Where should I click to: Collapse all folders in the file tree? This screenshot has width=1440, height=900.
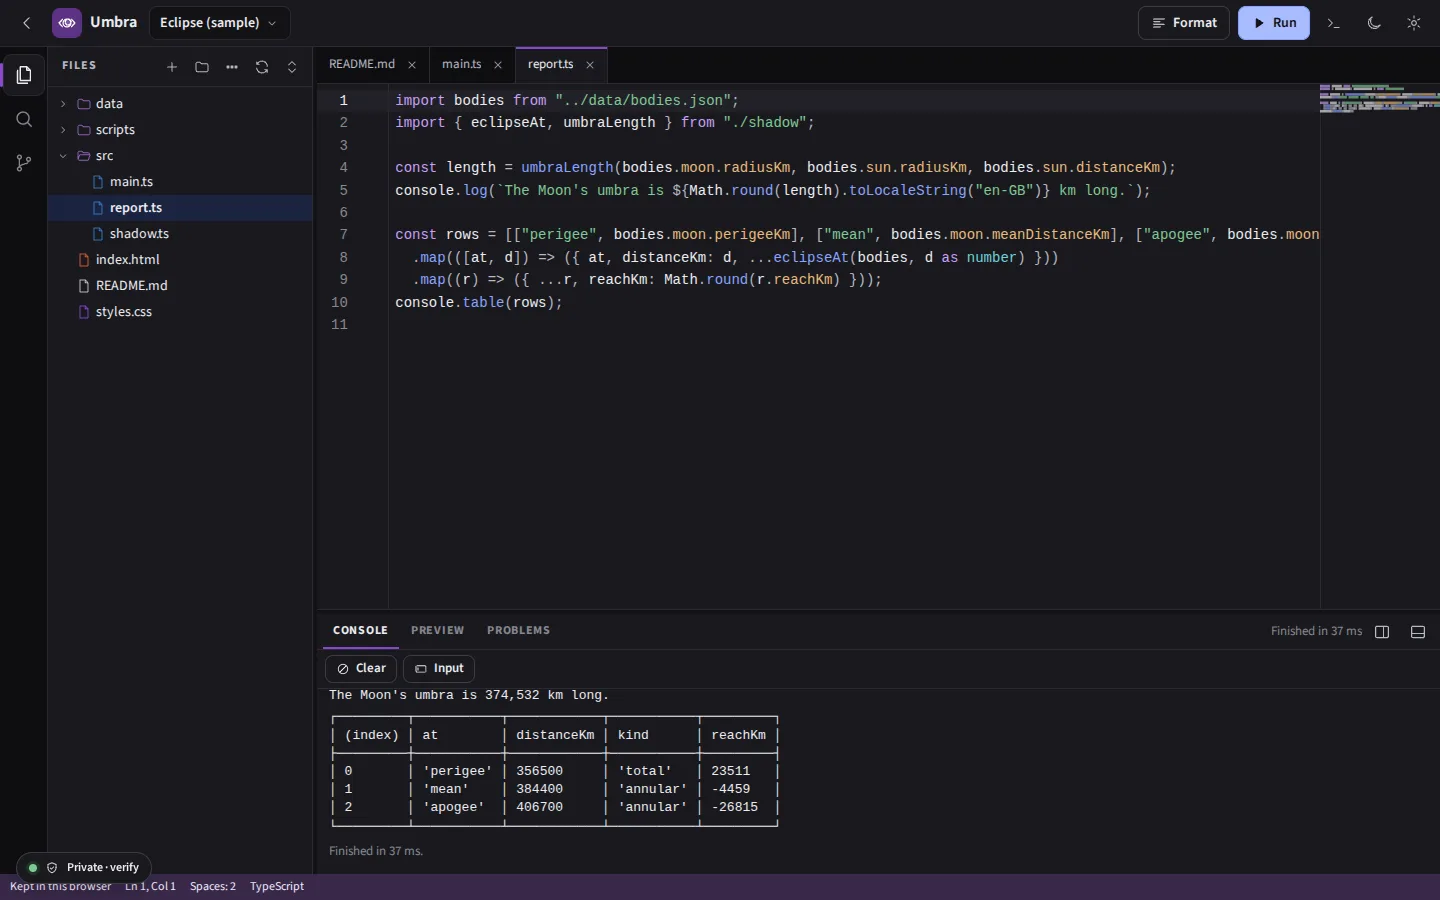tap(292, 67)
